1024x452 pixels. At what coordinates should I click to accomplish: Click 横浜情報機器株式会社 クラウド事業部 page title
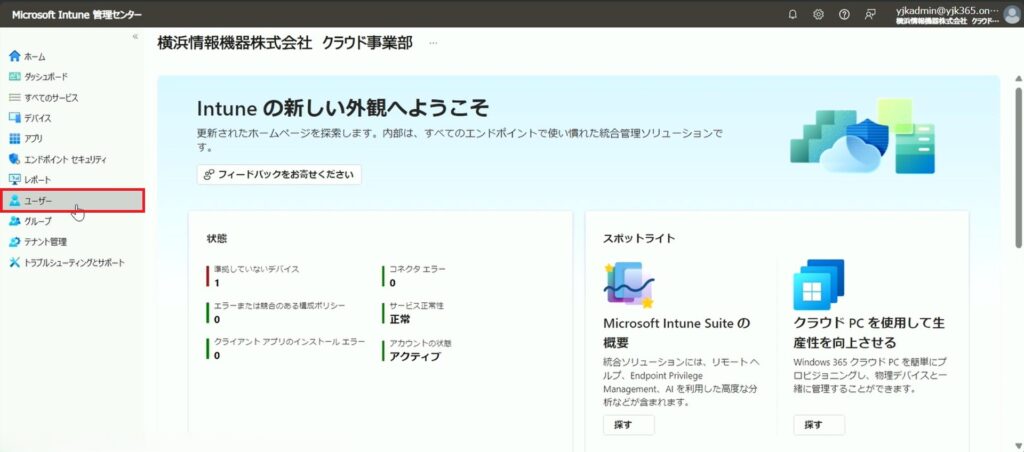coord(285,43)
